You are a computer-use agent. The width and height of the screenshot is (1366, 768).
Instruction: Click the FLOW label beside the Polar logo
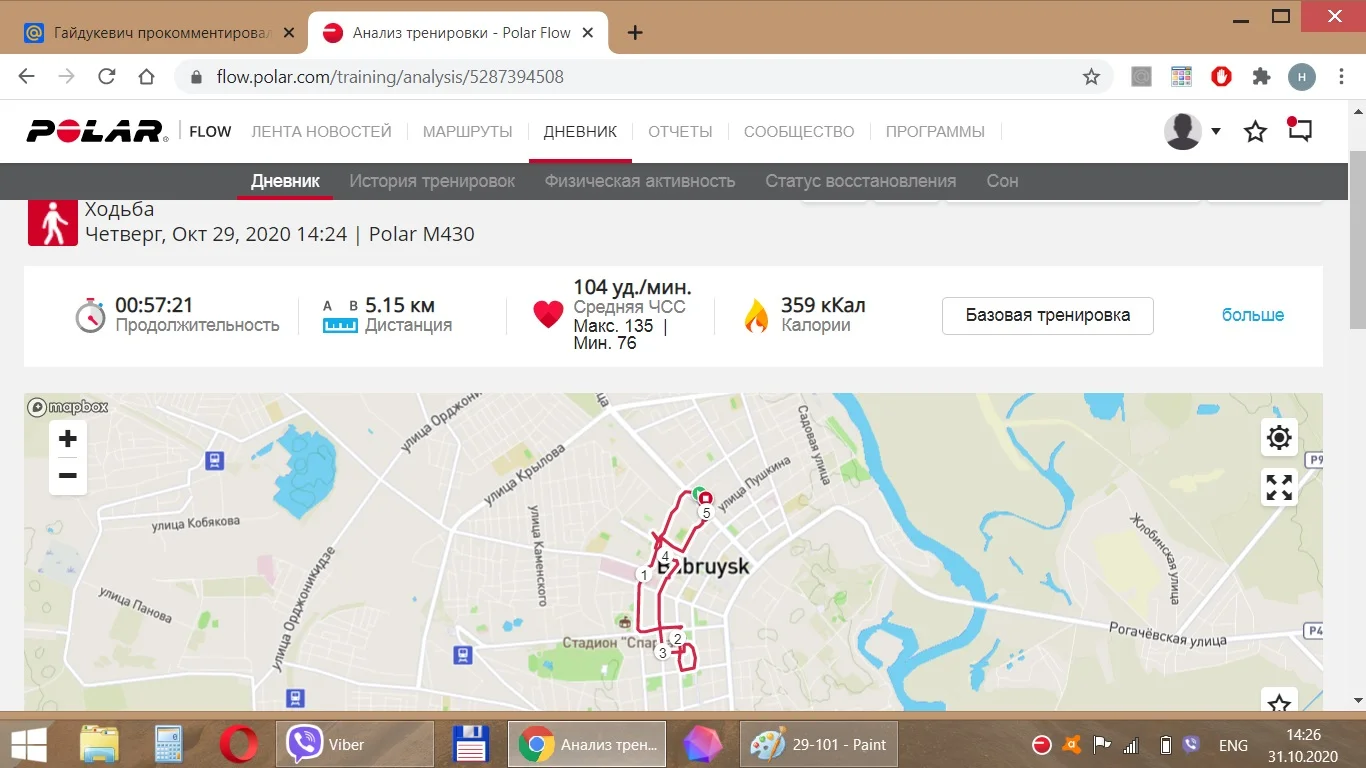tap(210, 131)
